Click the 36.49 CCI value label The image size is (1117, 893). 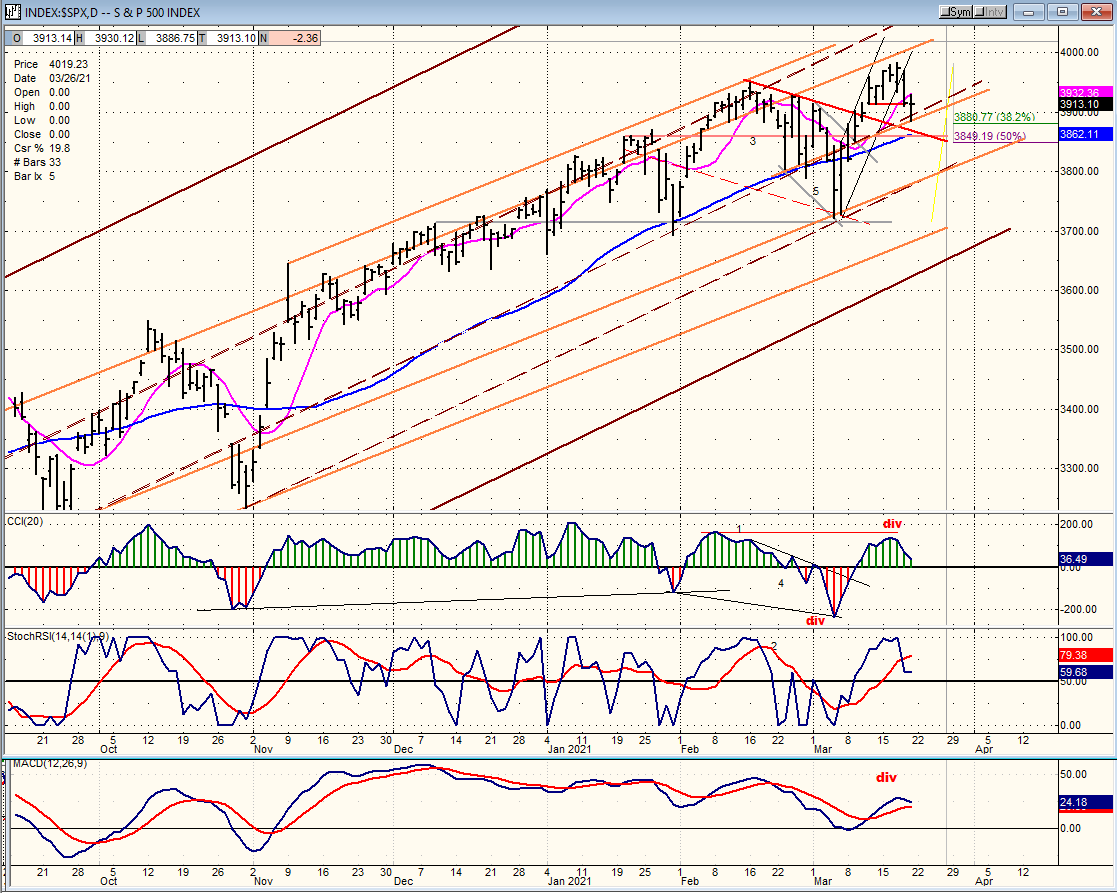pos(1084,559)
